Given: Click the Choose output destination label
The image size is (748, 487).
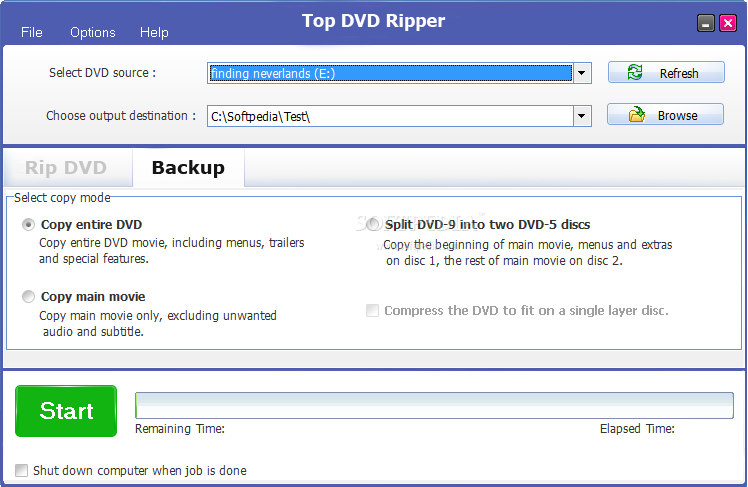Looking at the screenshot, I should point(121,115).
